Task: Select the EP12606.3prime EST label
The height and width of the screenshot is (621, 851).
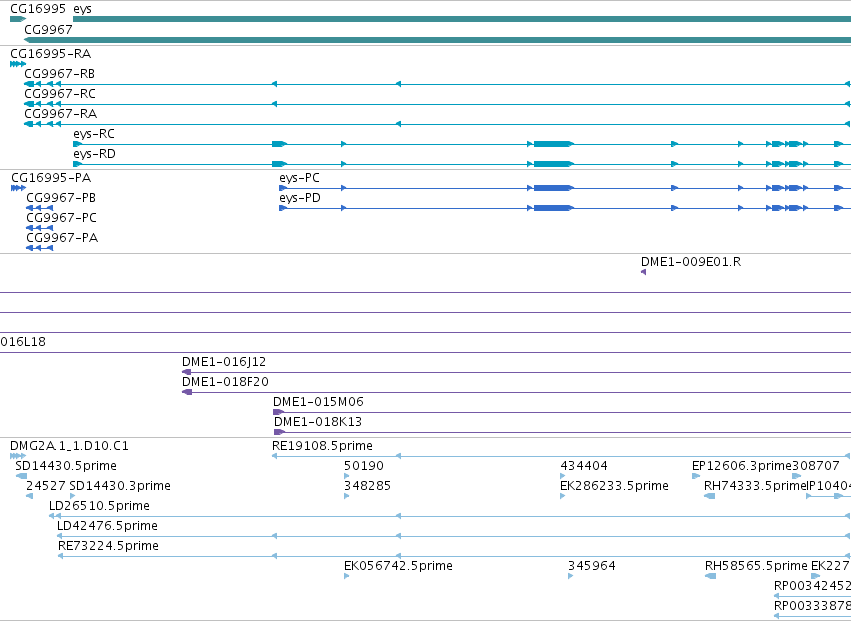Action: 742,466
